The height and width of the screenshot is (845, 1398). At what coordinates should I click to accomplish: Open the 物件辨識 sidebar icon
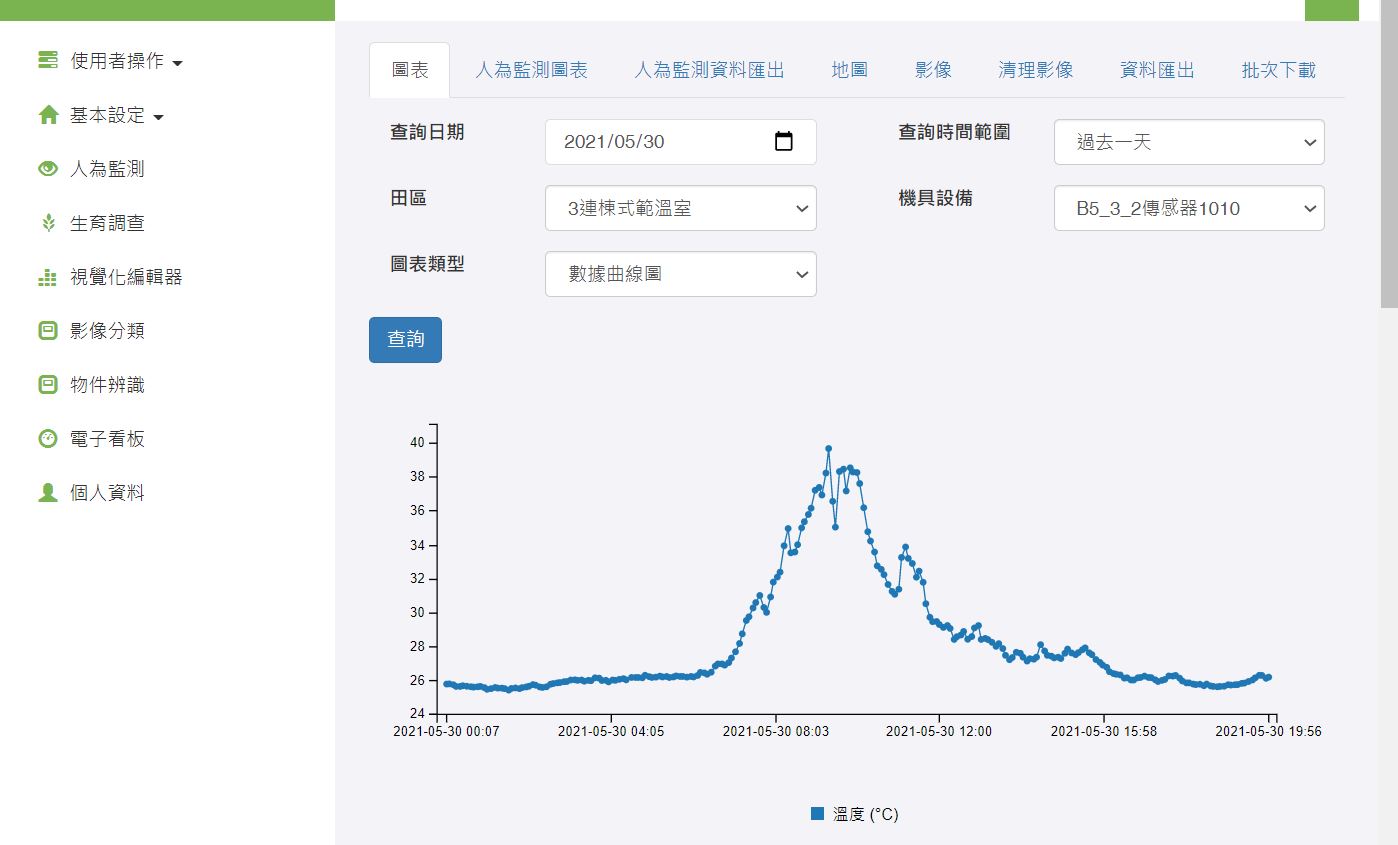coord(46,385)
